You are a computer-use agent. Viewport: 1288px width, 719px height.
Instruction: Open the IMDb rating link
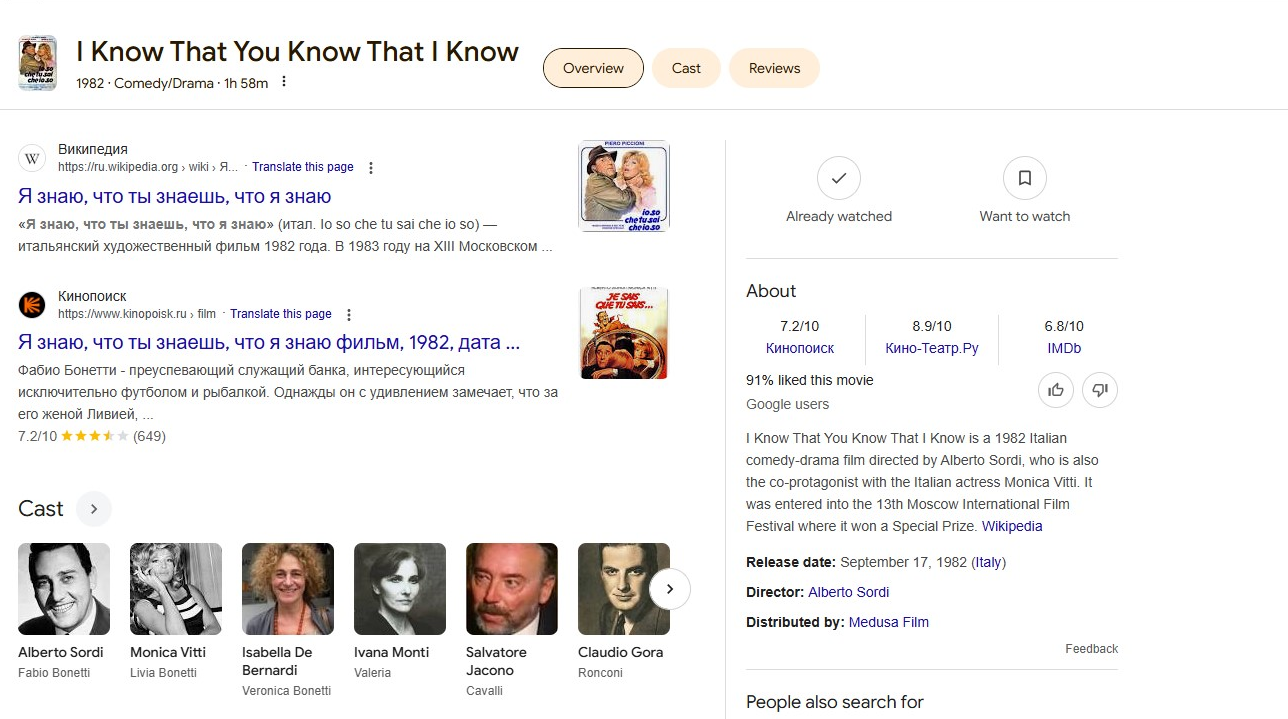(1063, 348)
